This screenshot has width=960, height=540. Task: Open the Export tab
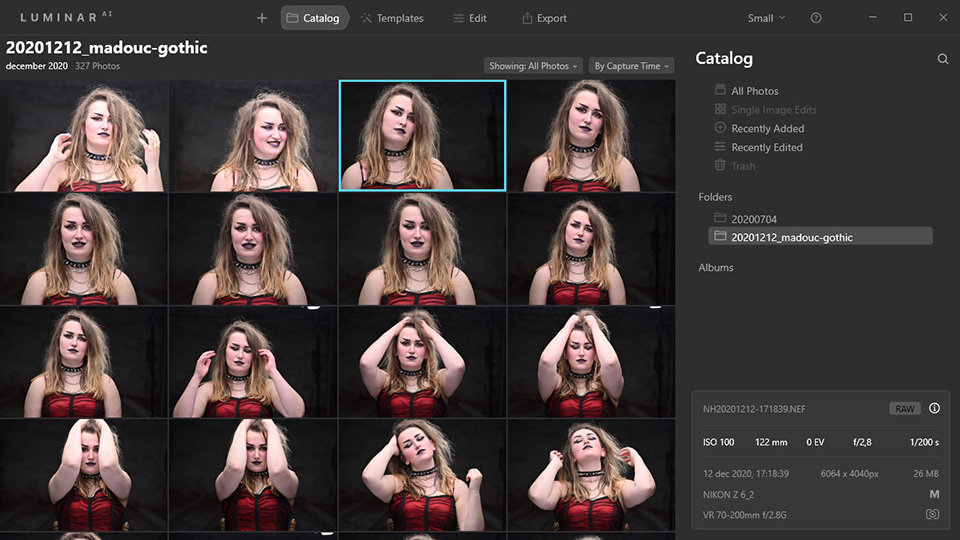click(544, 18)
